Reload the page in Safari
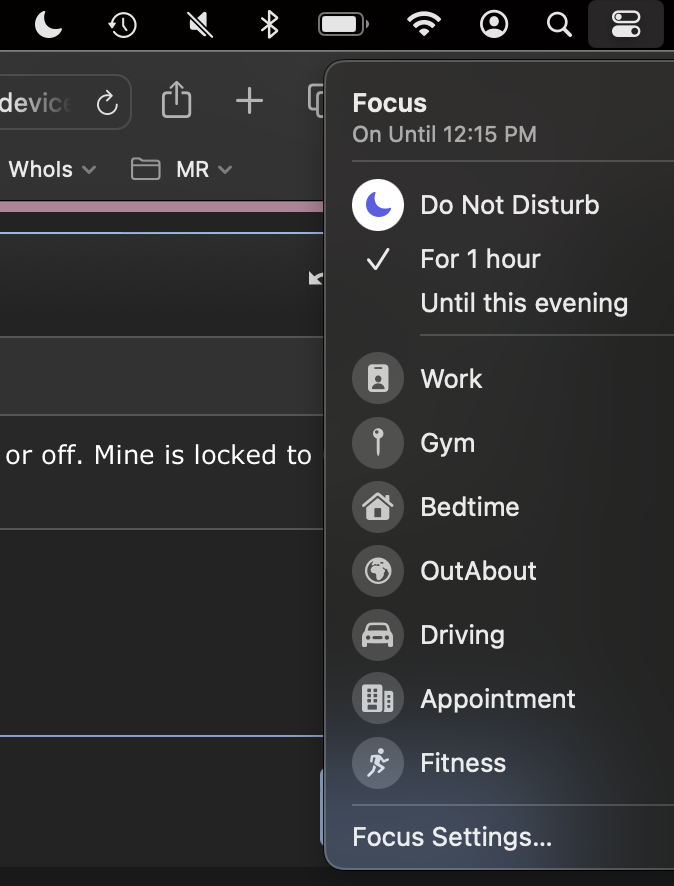674x886 pixels. click(107, 103)
